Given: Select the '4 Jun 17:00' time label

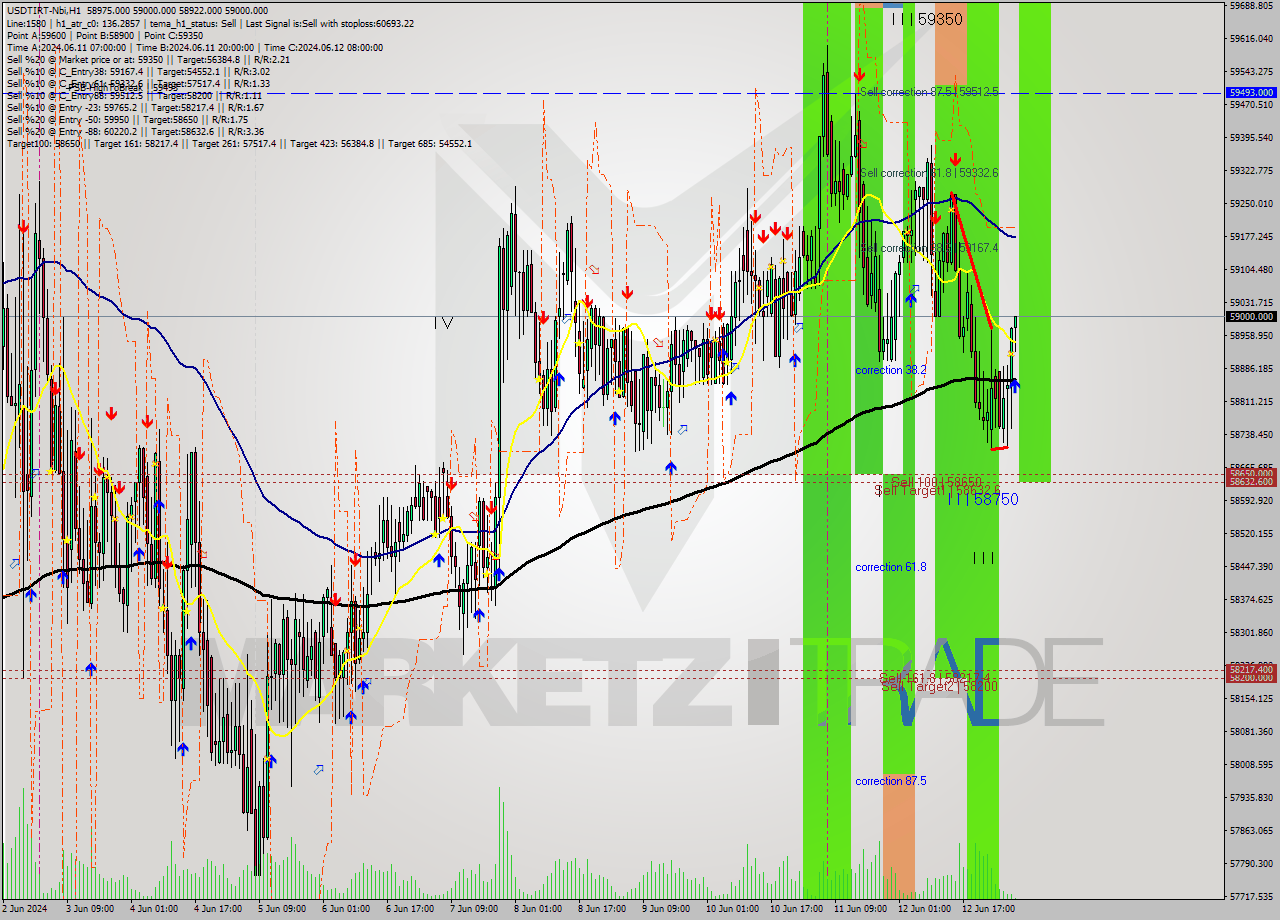Looking at the screenshot, I should (x=217, y=910).
